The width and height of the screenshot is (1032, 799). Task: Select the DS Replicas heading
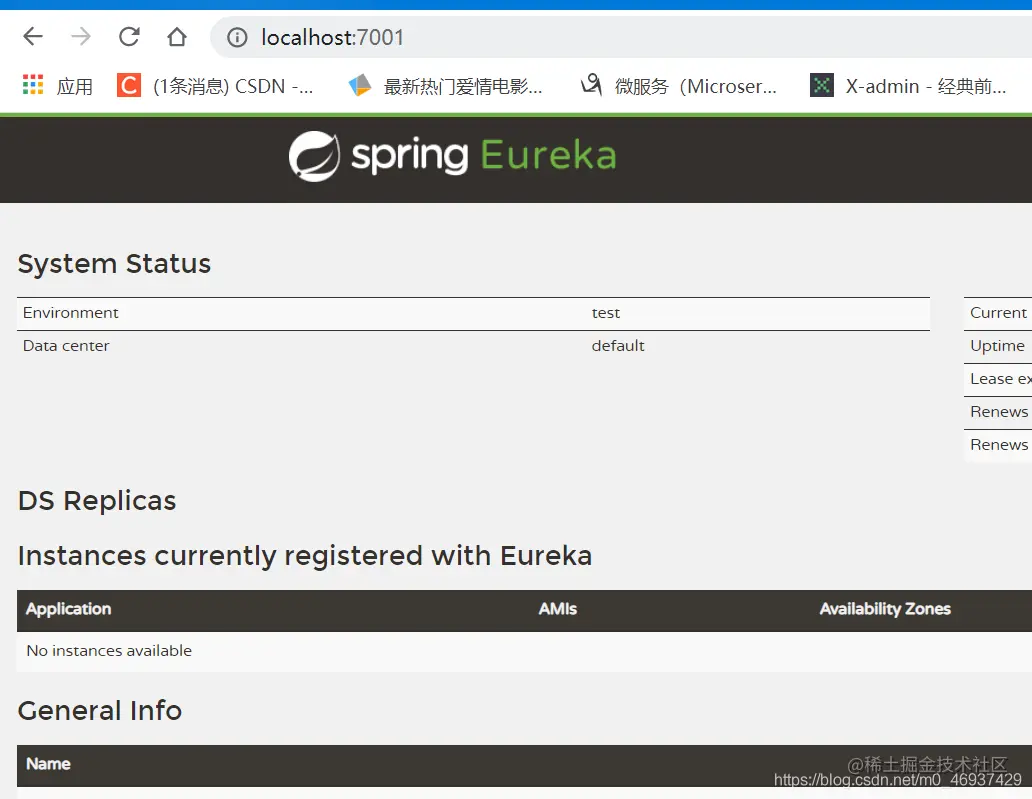(97, 501)
